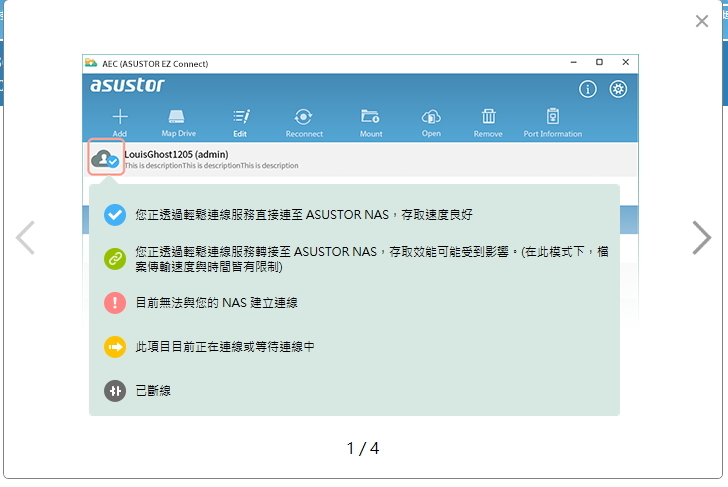728x487 pixels.
Task: Select the Mount toolbar icon
Action: [x=370, y=116]
